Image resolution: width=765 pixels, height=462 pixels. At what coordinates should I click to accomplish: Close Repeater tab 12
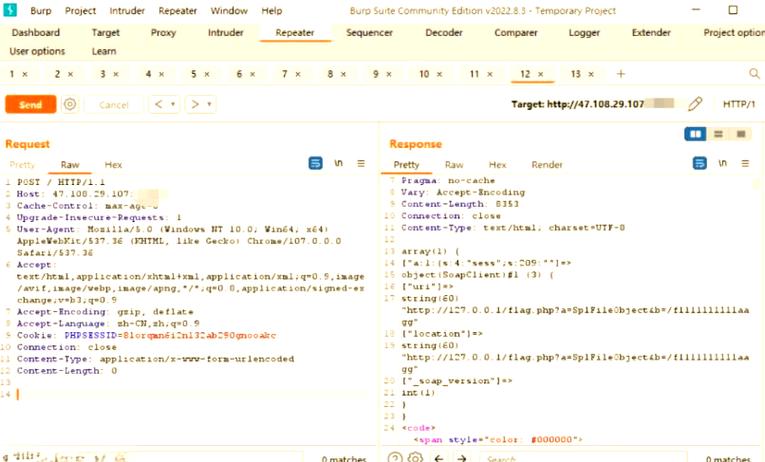point(541,74)
